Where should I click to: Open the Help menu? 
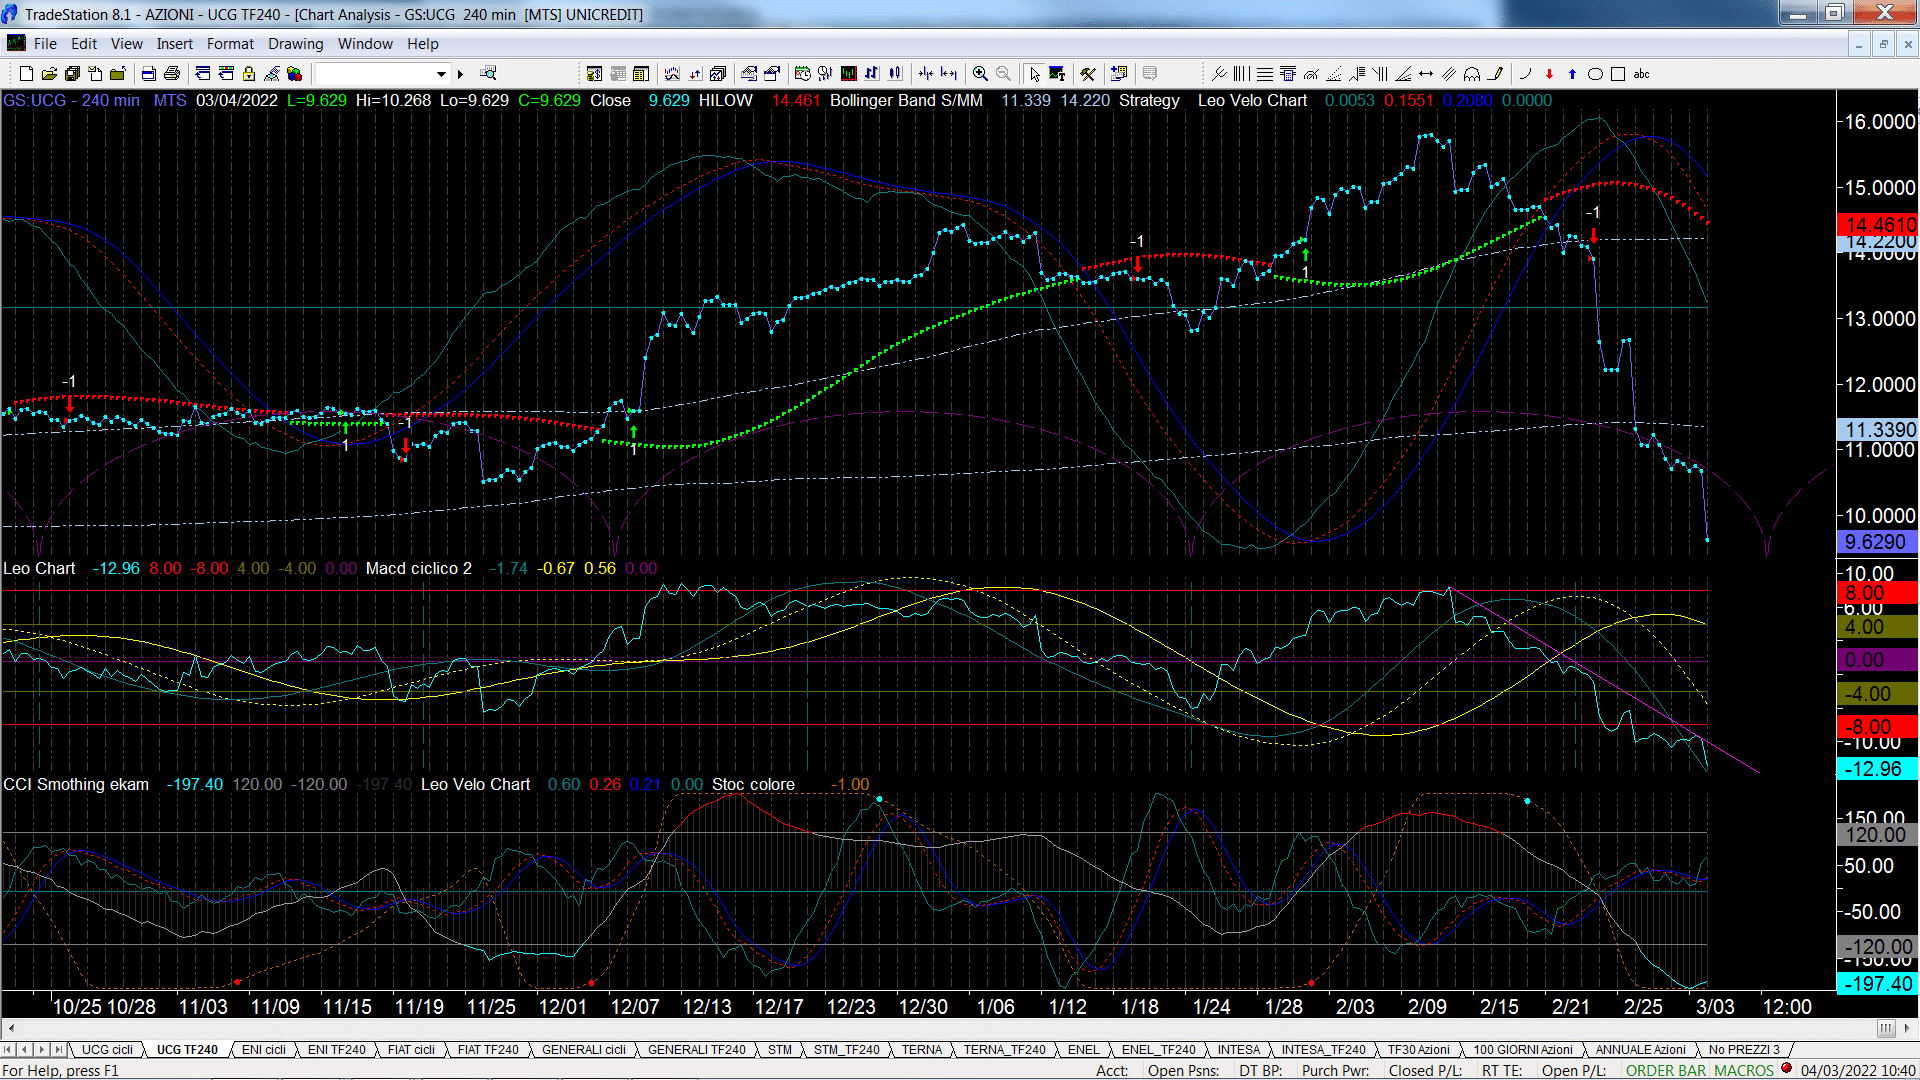423,43
